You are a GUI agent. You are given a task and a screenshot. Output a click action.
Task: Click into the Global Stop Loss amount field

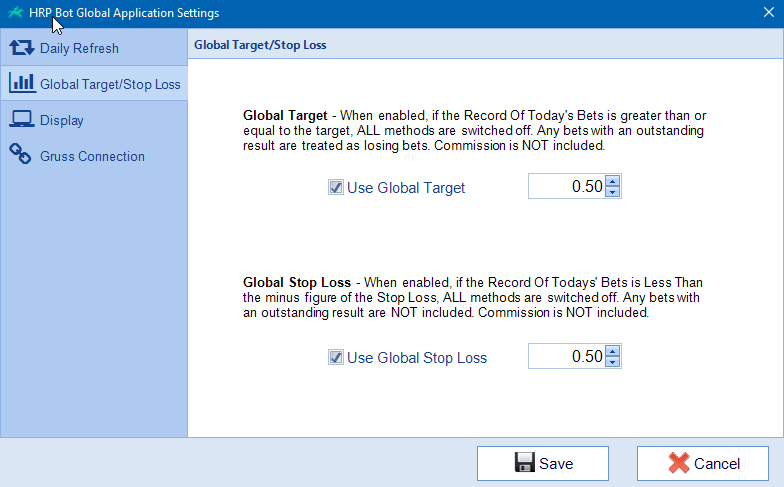click(566, 356)
